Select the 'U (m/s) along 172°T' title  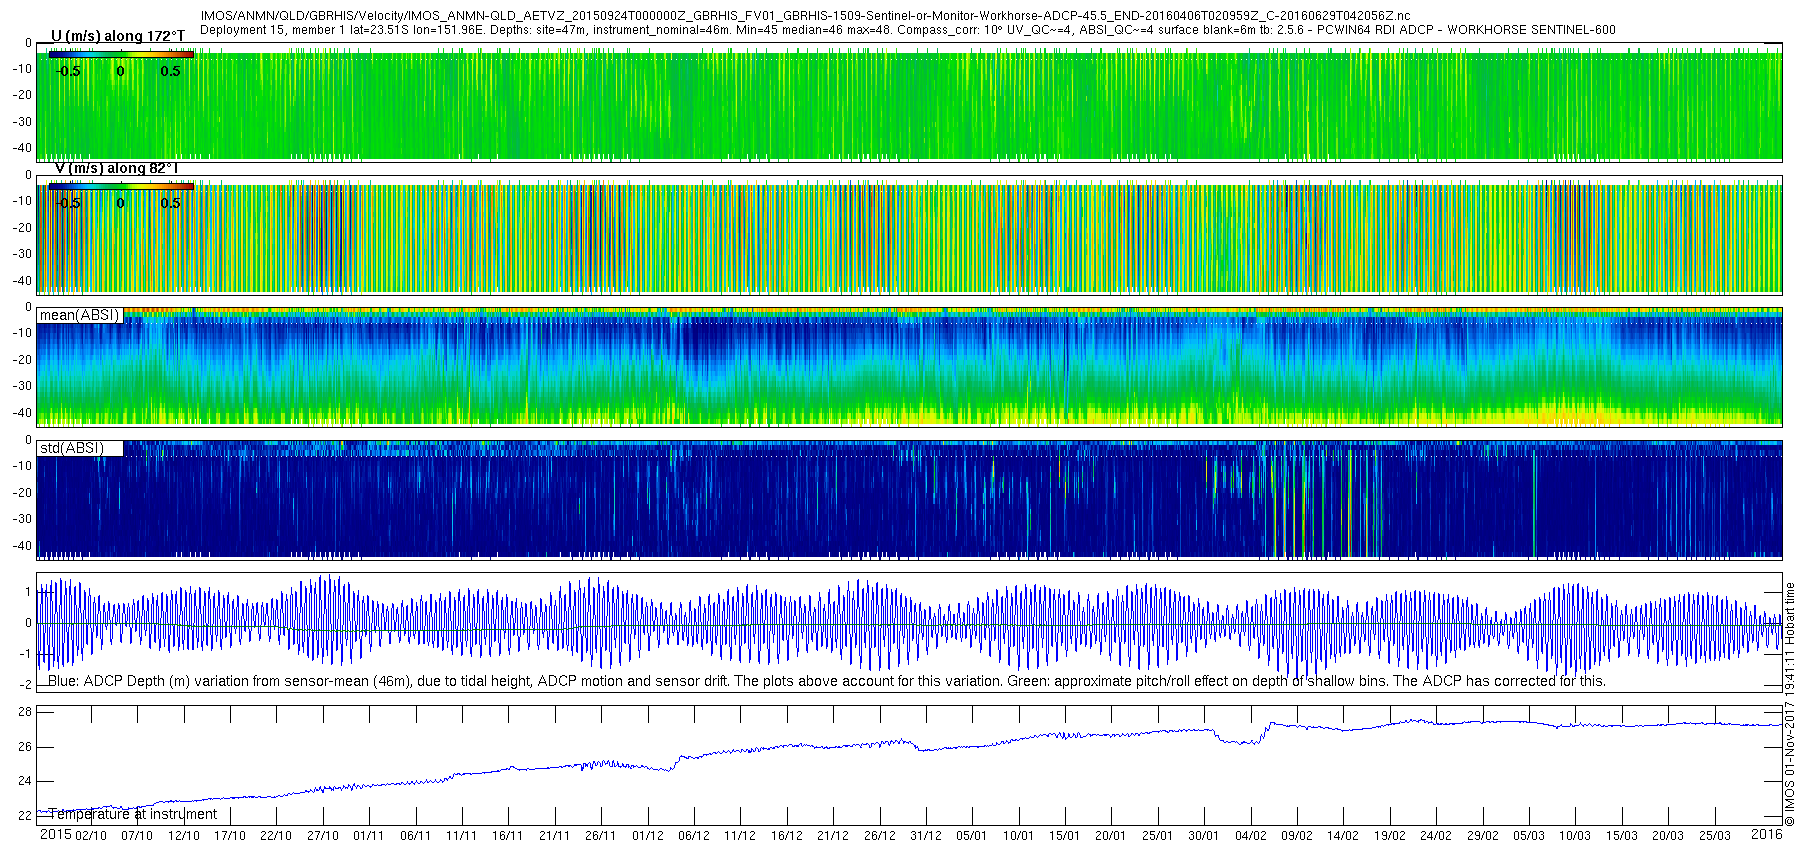(118, 36)
